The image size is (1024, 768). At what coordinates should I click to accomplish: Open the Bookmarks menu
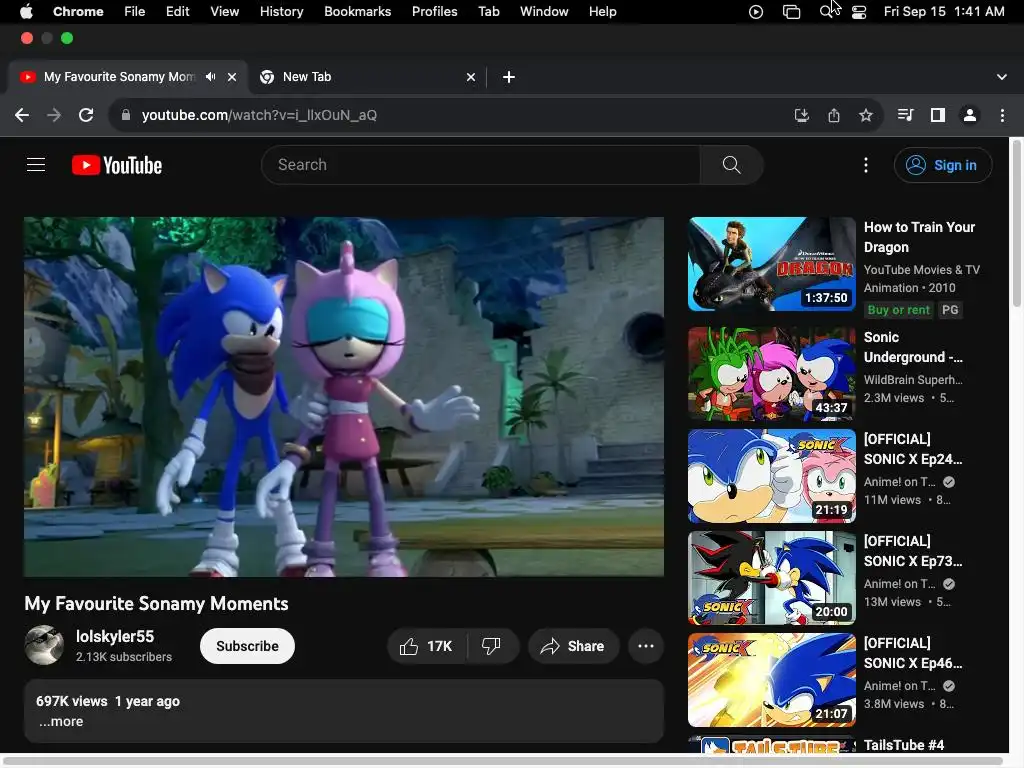point(357,11)
